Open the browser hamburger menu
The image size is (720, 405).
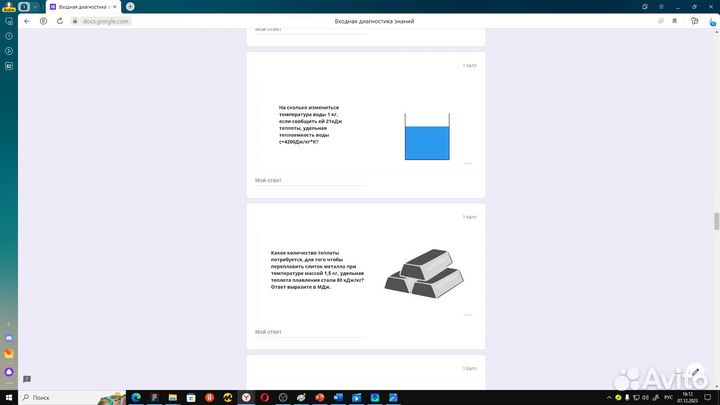pos(661,7)
